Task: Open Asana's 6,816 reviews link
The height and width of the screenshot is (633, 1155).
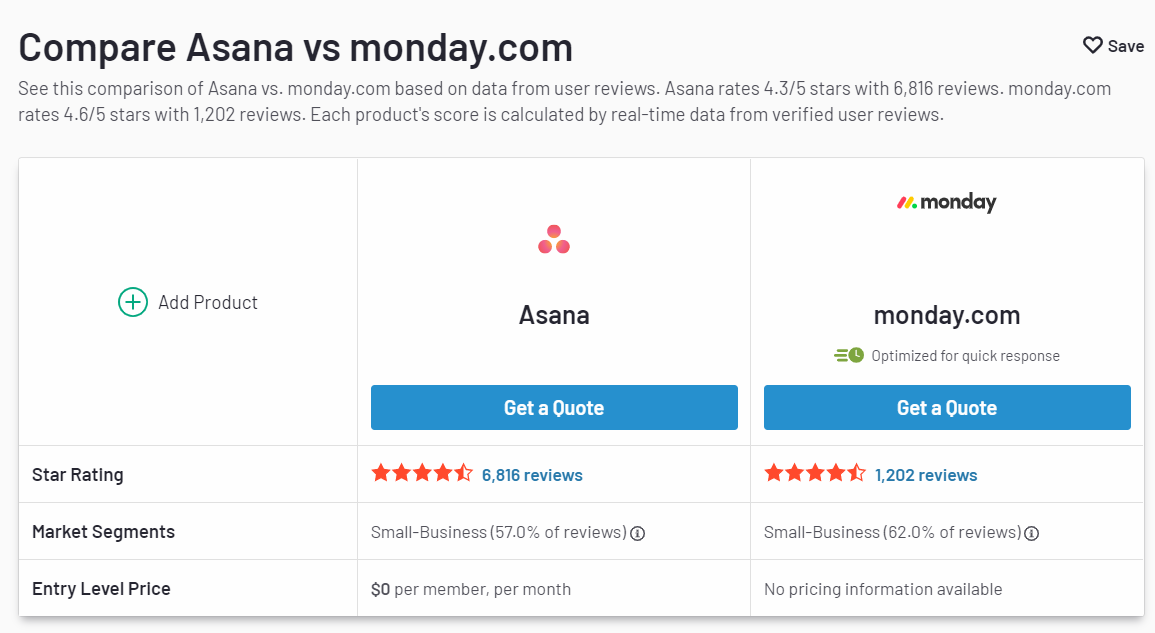Action: [532, 475]
